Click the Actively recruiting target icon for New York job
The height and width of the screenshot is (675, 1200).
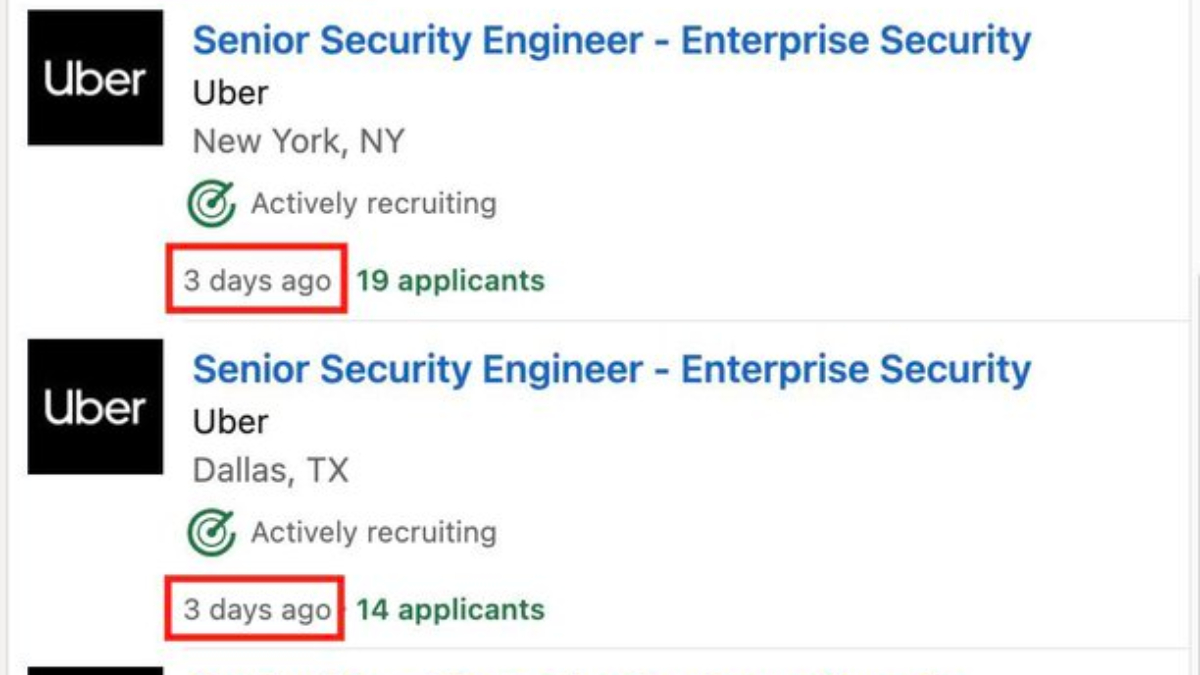tap(211, 204)
